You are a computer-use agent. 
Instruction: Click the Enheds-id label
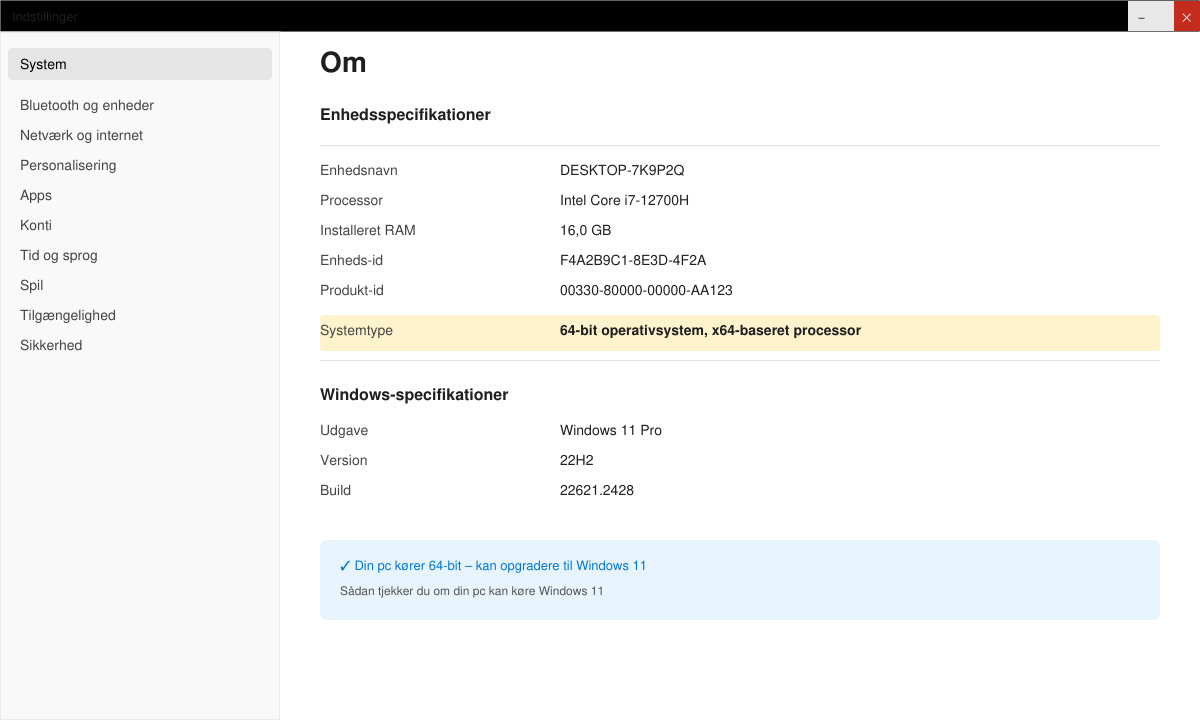point(351,260)
